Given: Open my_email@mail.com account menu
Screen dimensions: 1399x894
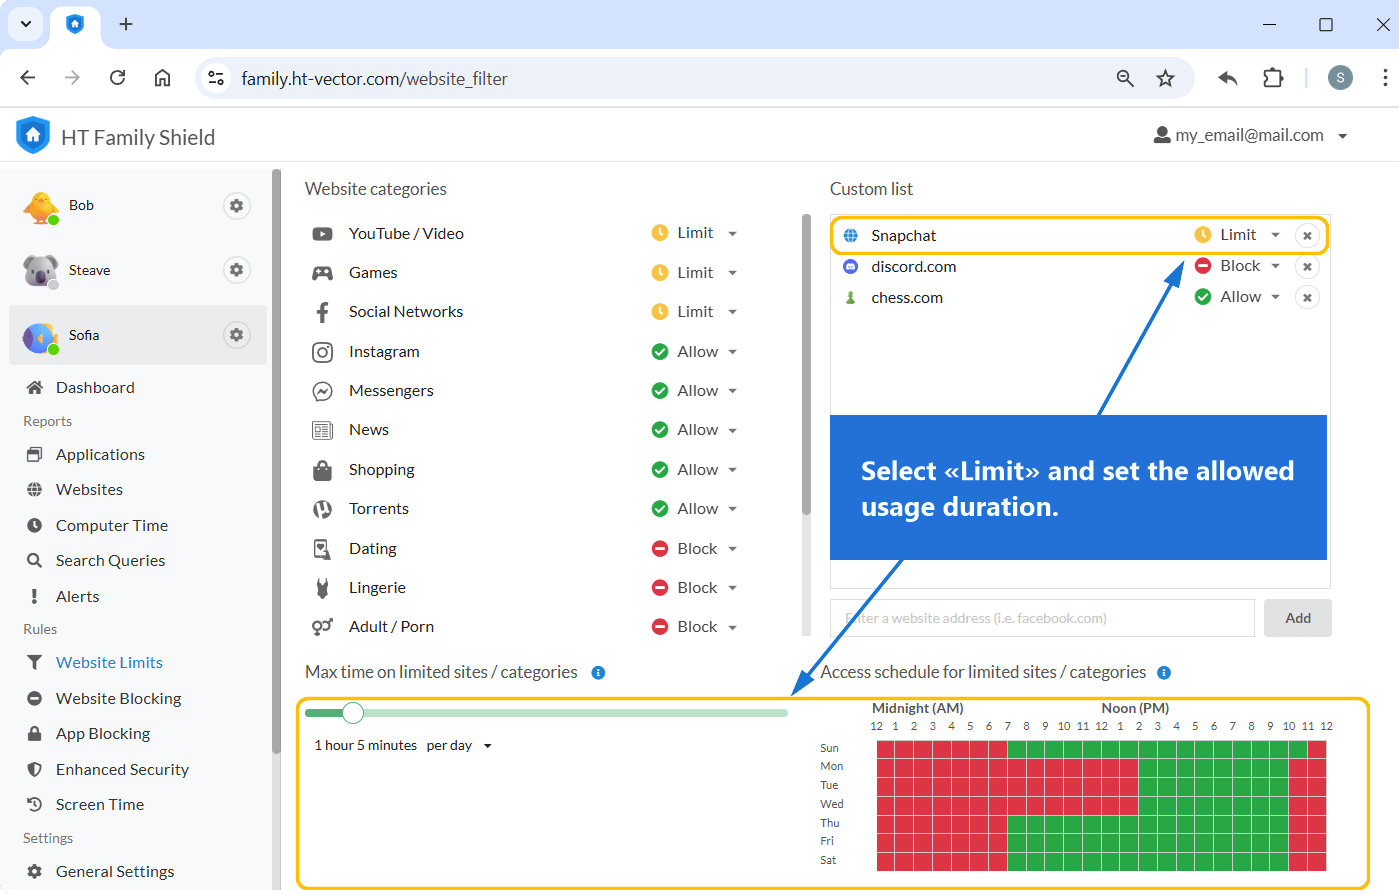Looking at the screenshot, I should coord(1251,135).
